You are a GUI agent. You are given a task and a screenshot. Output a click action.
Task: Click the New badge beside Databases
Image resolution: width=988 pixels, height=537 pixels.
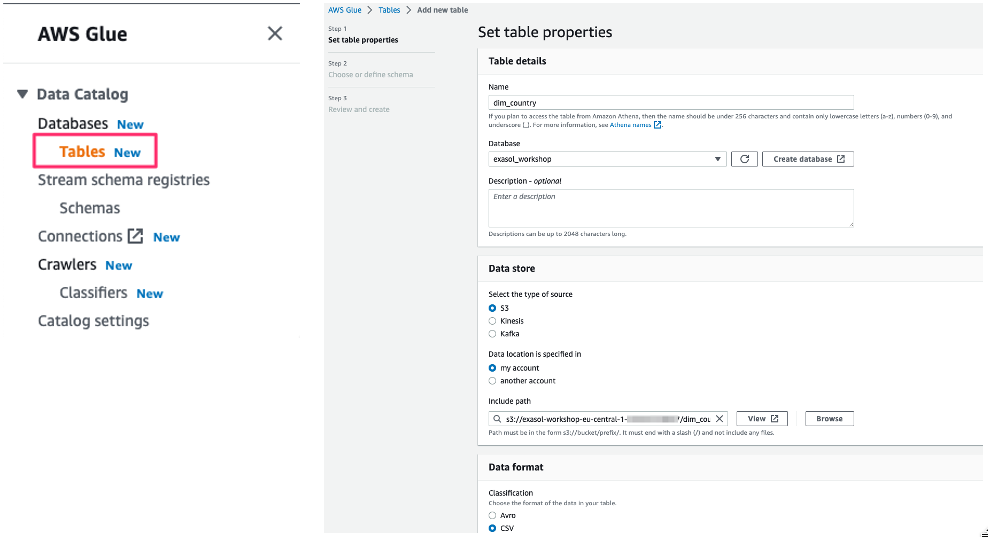[x=130, y=125]
